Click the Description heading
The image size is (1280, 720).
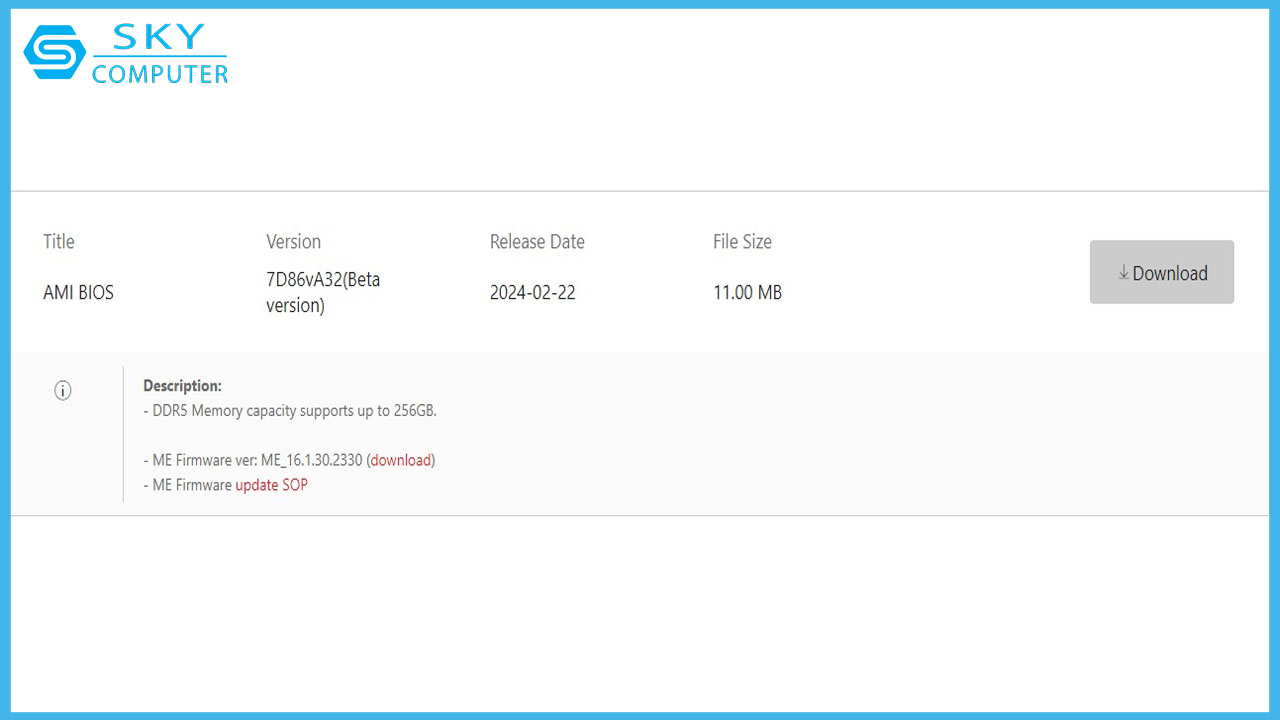coord(182,386)
